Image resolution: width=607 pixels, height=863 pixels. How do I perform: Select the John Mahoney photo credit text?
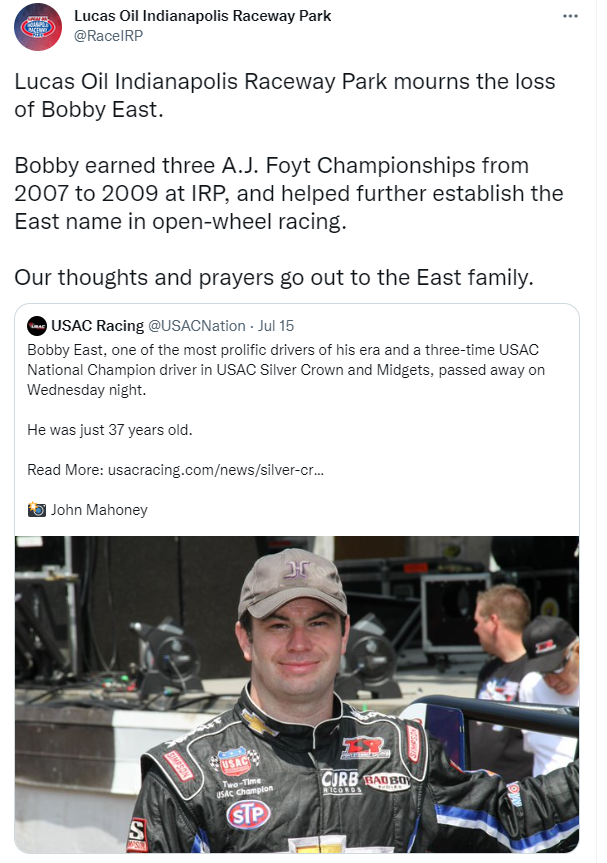(x=99, y=510)
